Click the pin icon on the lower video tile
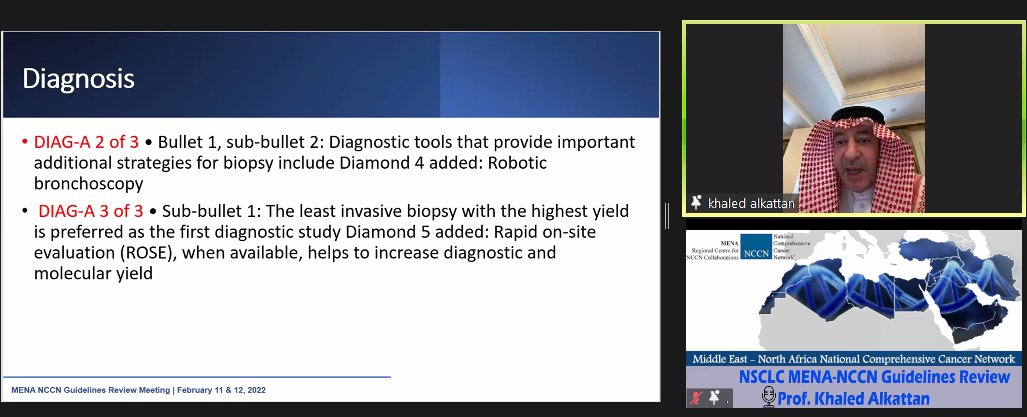 click(714, 397)
